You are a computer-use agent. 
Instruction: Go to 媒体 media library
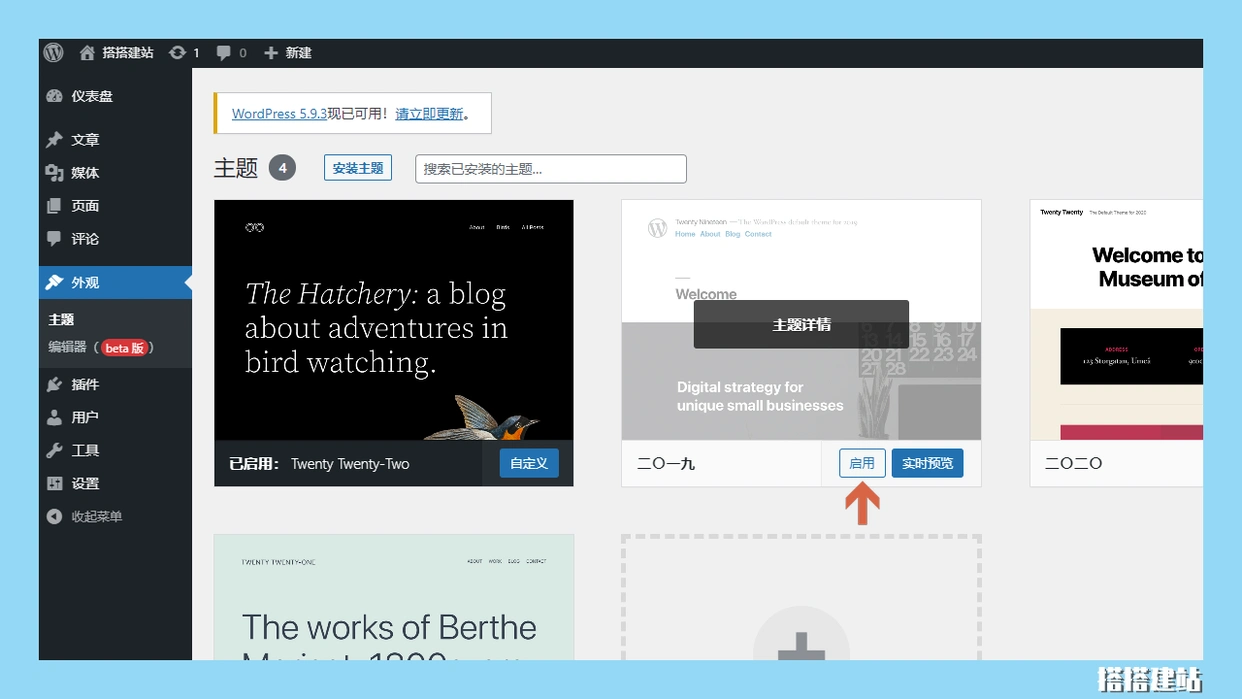(x=85, y=173)
